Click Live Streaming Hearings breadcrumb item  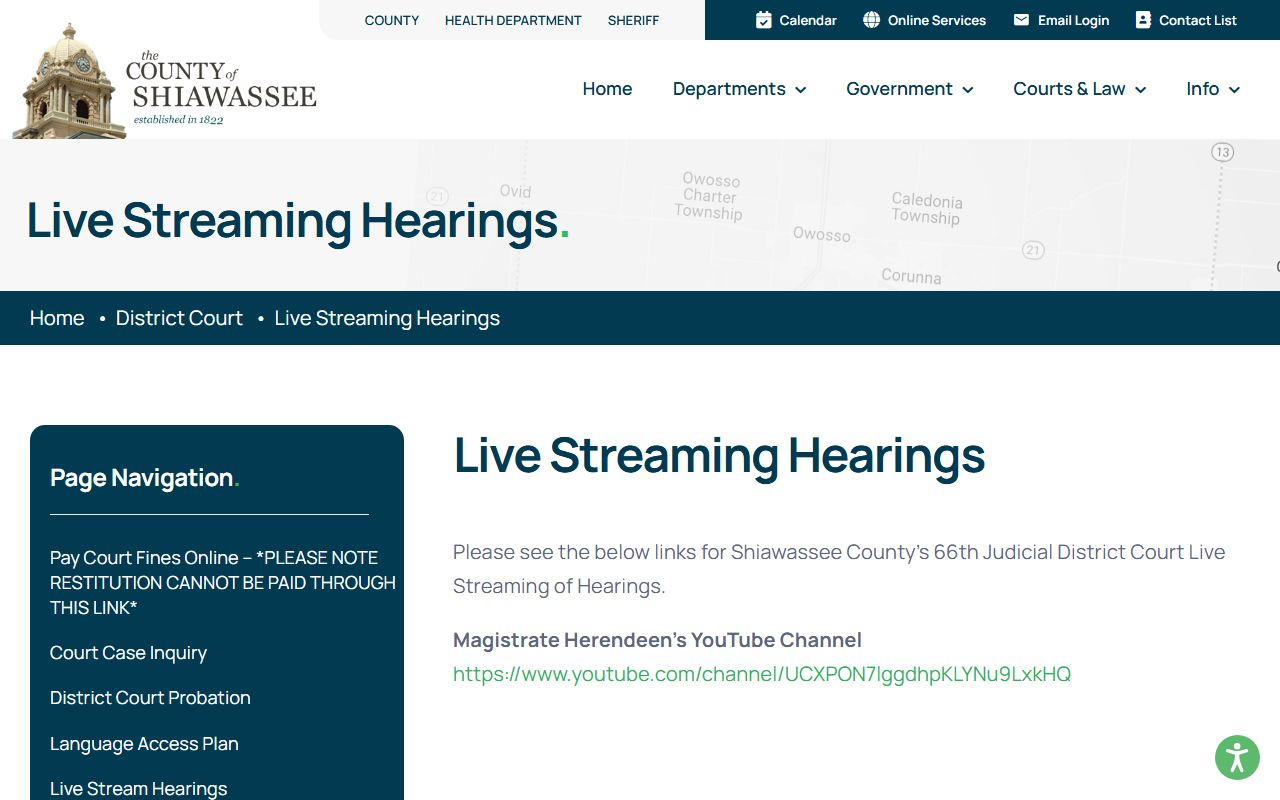coord(387,318)
